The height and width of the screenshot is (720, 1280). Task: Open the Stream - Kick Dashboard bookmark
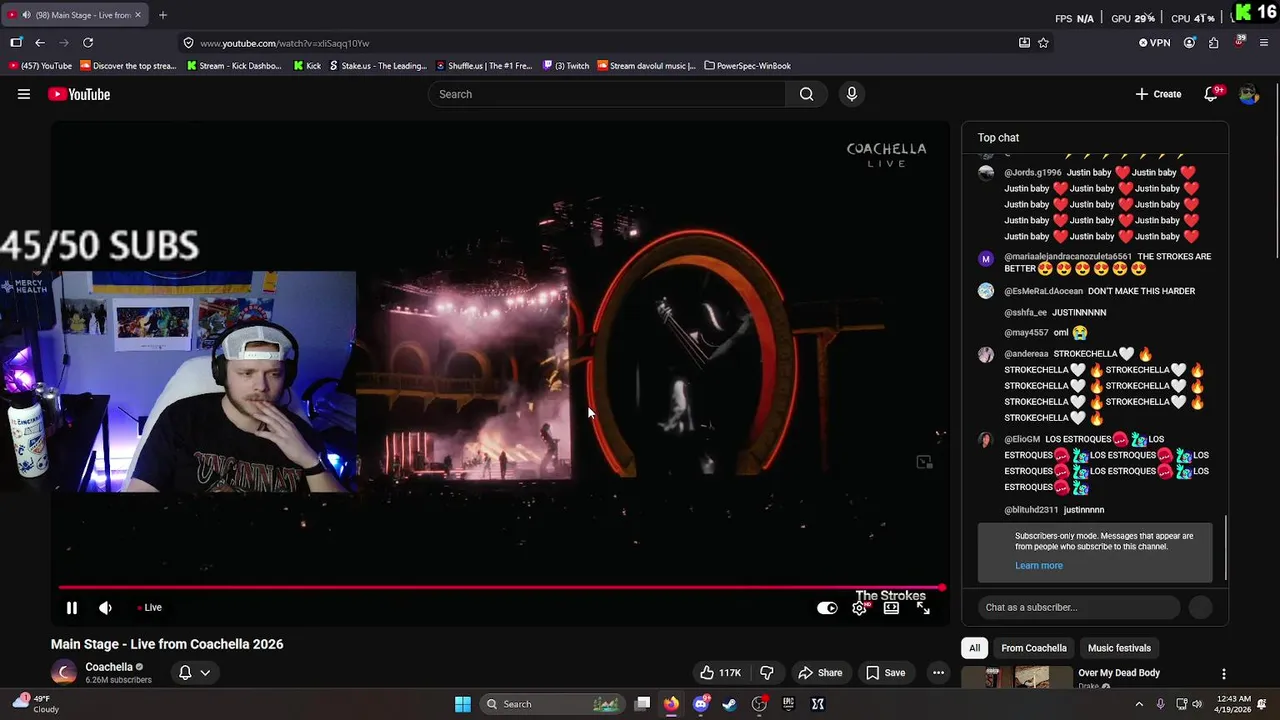click(x=235, y=66)
